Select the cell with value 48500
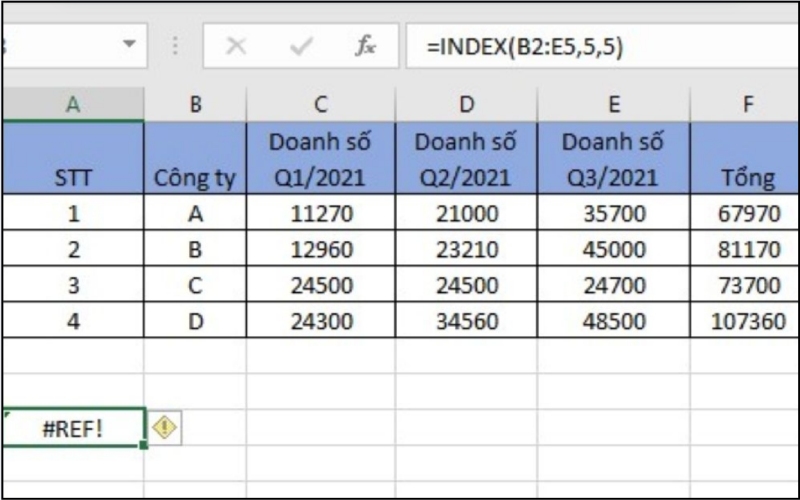Image resolution: width=800 pixels, height=500 pixels. (x=613, y=320)
